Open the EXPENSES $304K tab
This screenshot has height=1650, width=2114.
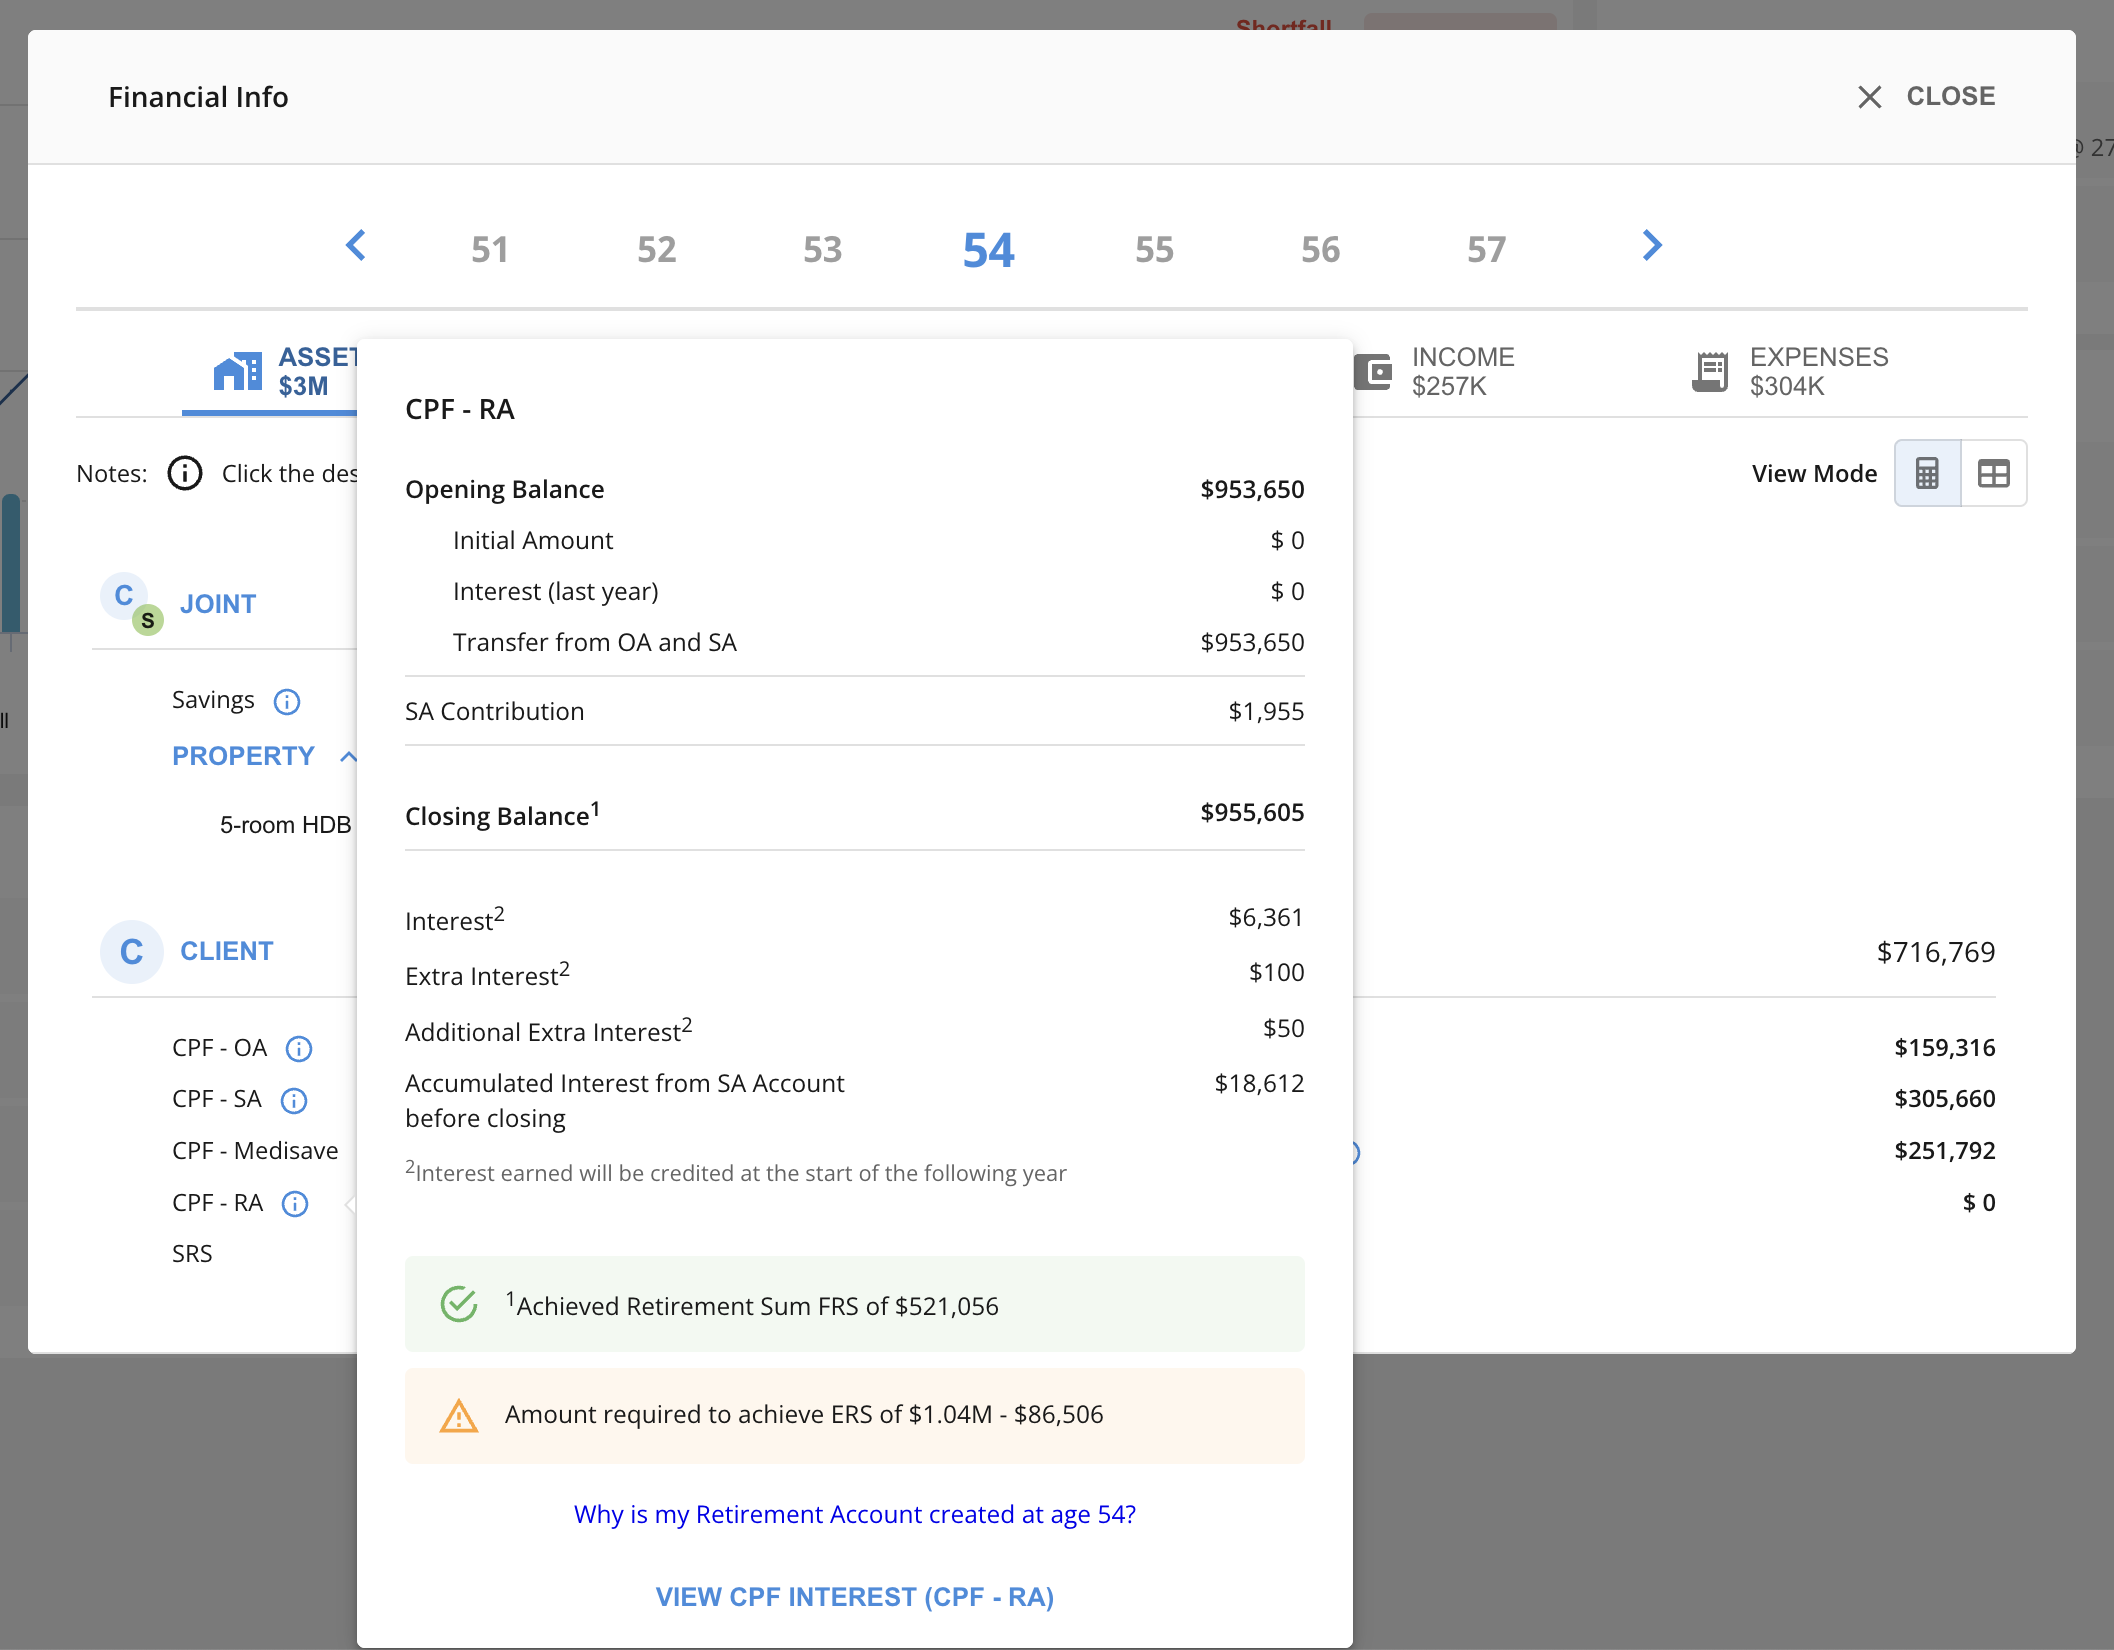pos(1817,371)
